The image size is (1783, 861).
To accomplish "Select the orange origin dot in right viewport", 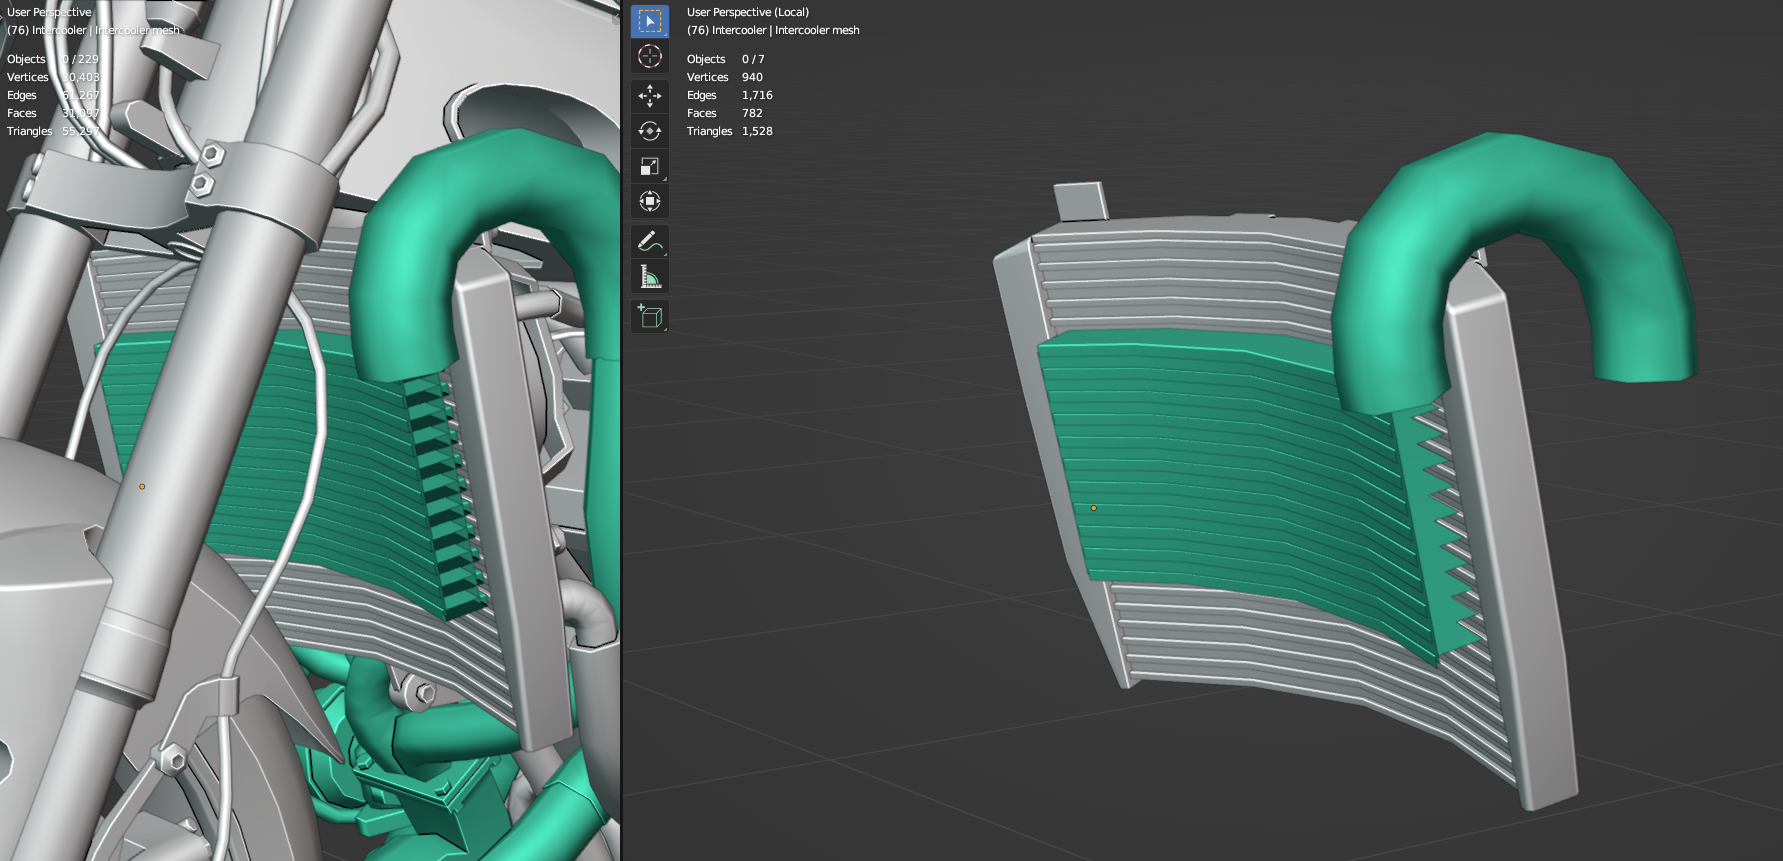I will (x=1093, y=508).
